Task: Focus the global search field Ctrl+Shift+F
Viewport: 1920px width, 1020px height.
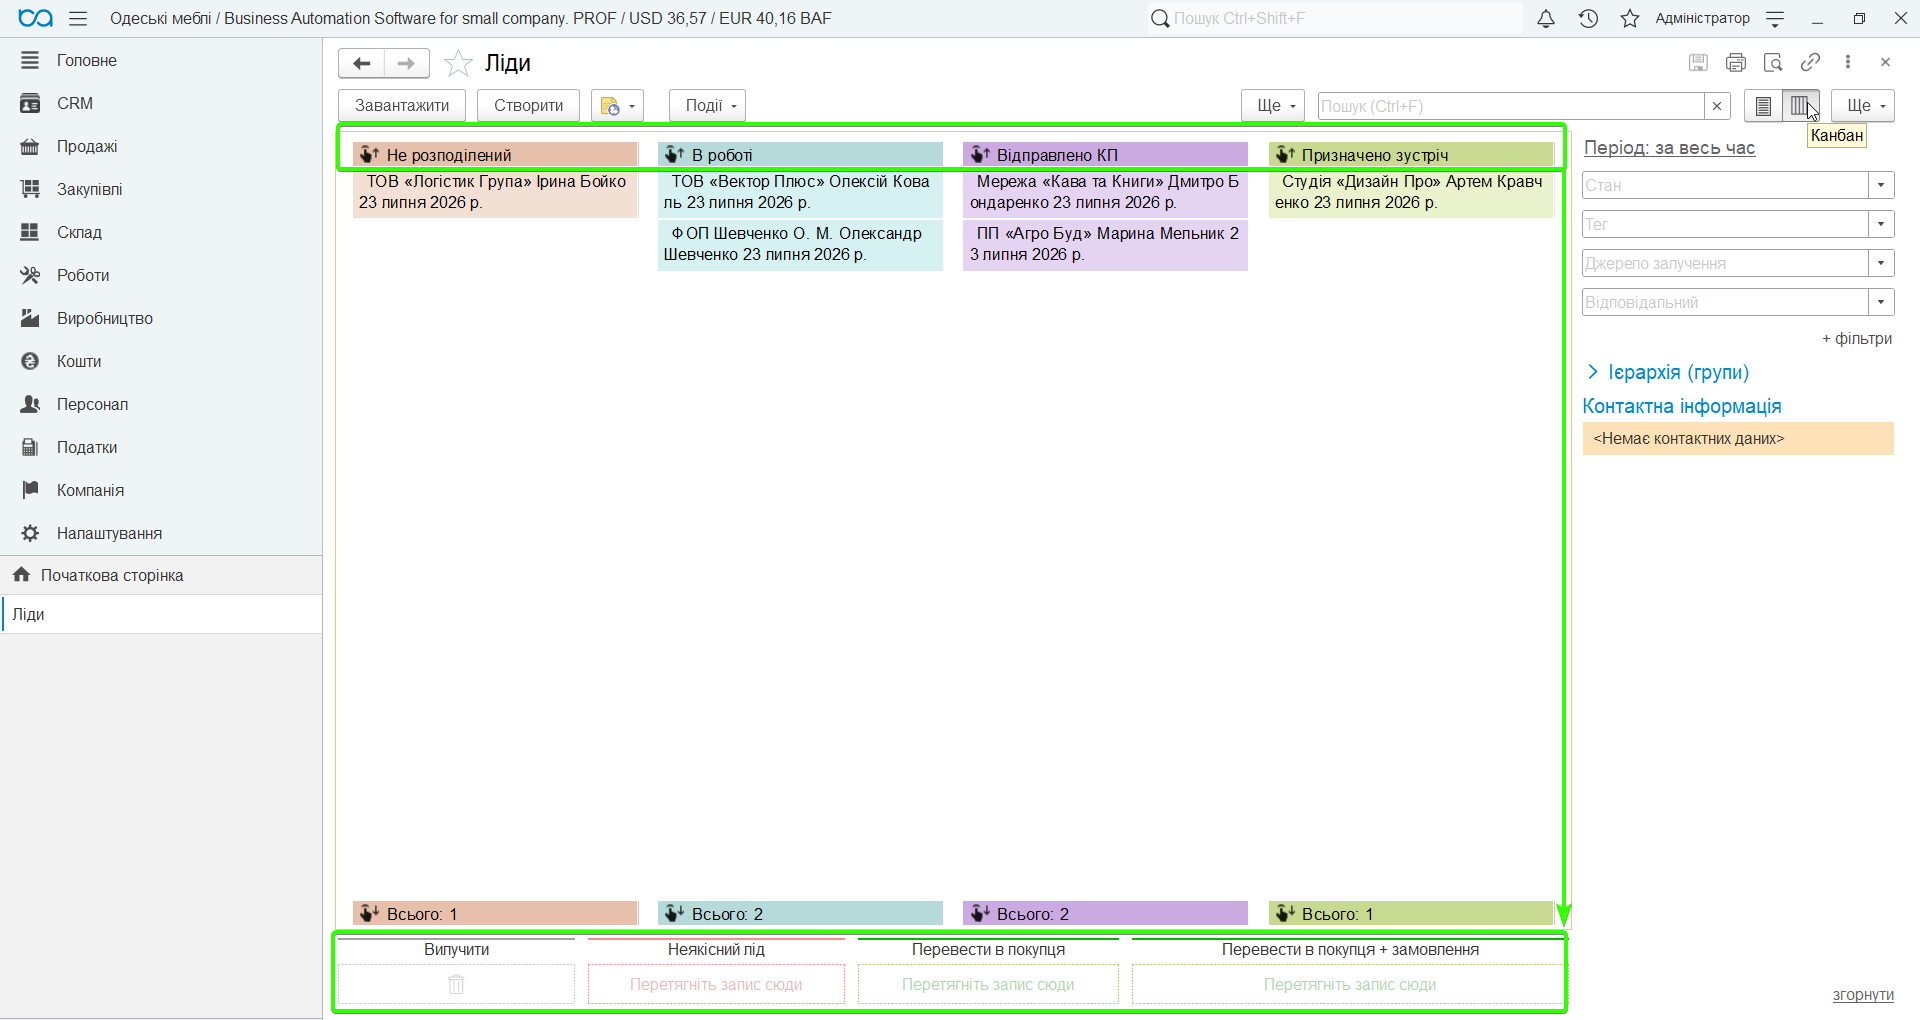Action: (x=1335, y=18)
